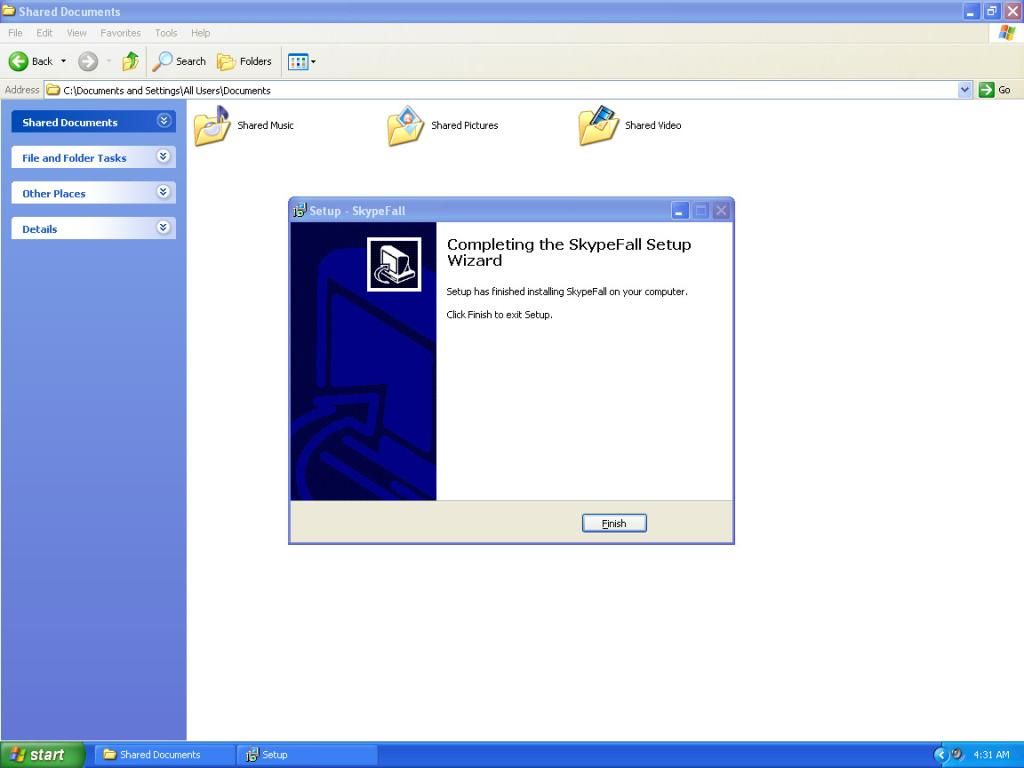This screenshot has width=1024, height=768.
Task: Open the Favorites menu
Action: tap(120, 33)
